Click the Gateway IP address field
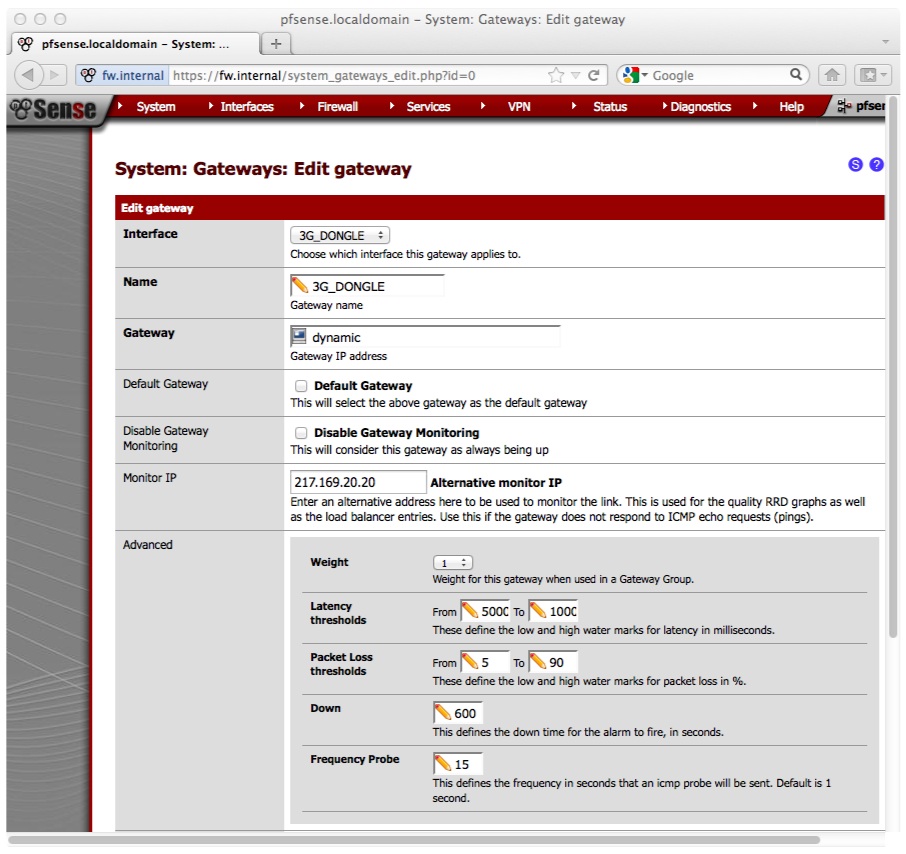906x854 pixels. tap(425, 337)
